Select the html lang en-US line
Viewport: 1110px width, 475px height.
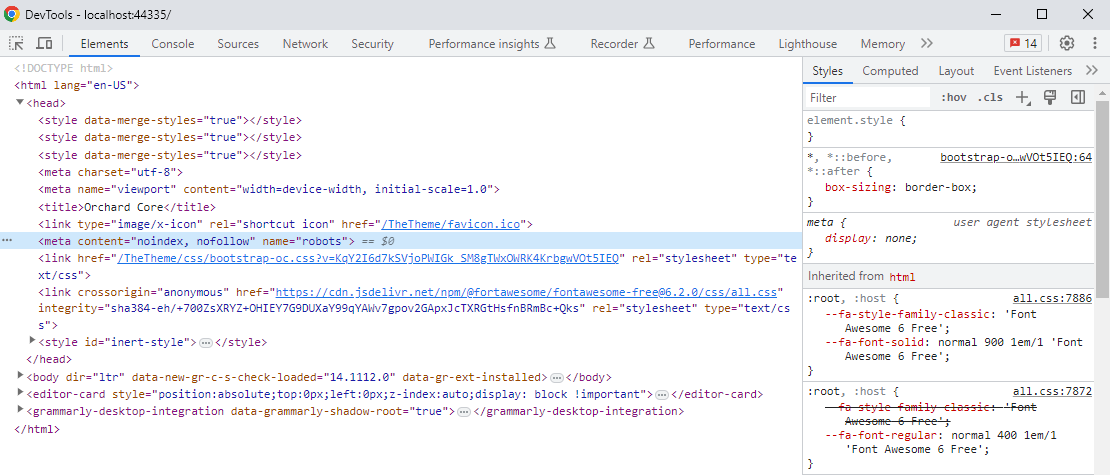[x=76, y=86]
